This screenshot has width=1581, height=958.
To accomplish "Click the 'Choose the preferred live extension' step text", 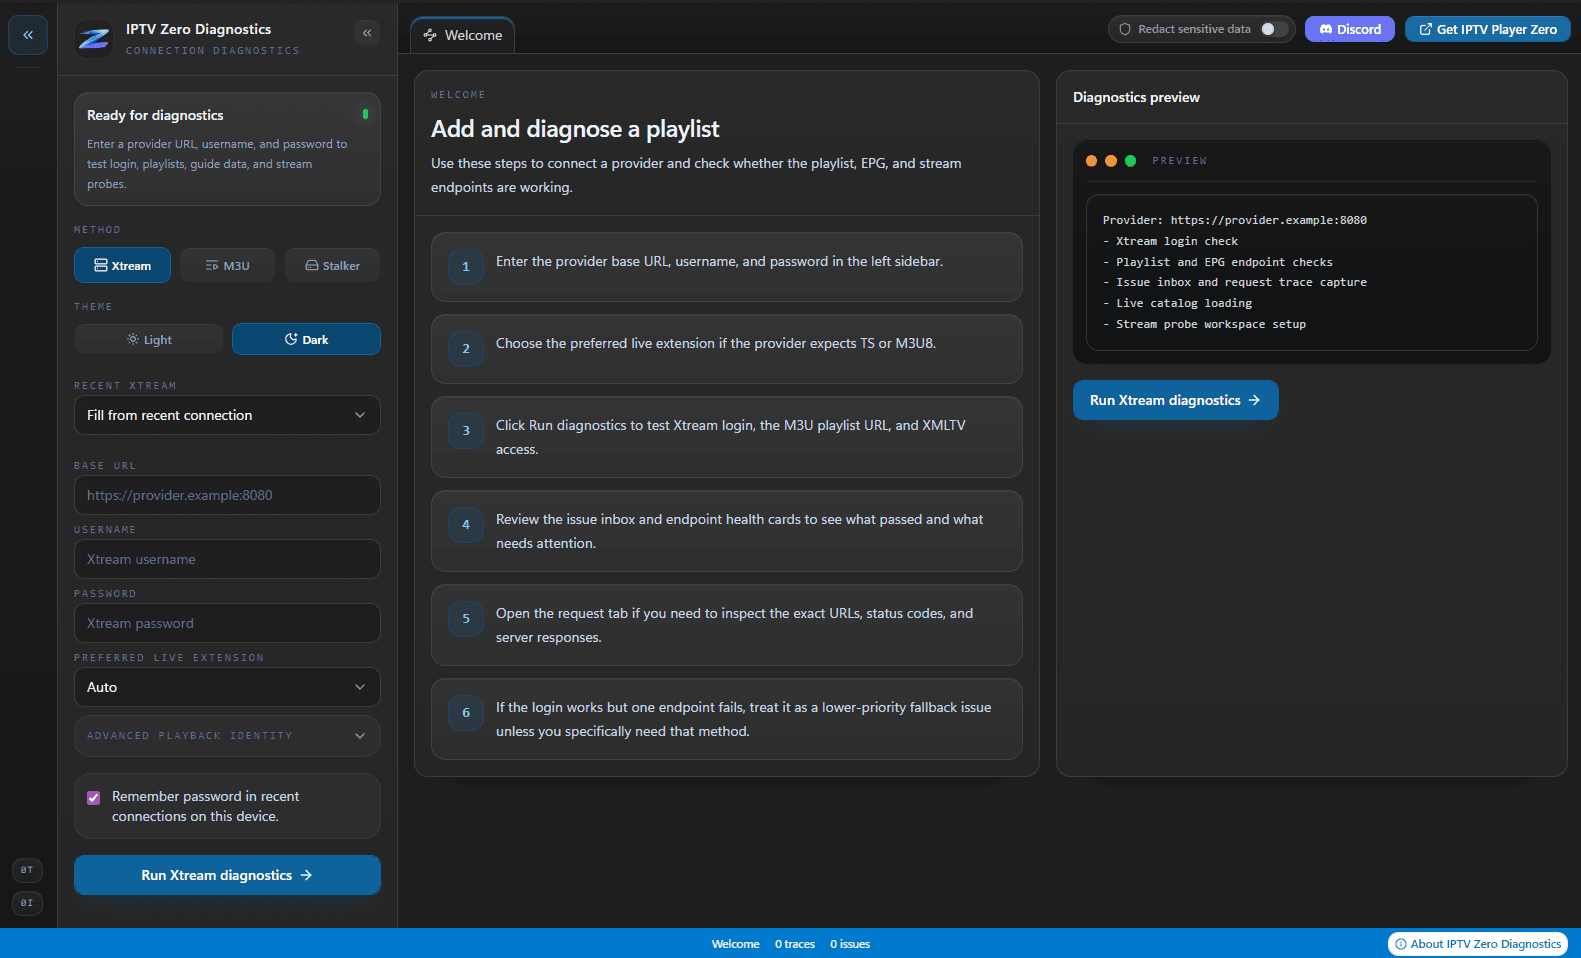I will [716, 343].
